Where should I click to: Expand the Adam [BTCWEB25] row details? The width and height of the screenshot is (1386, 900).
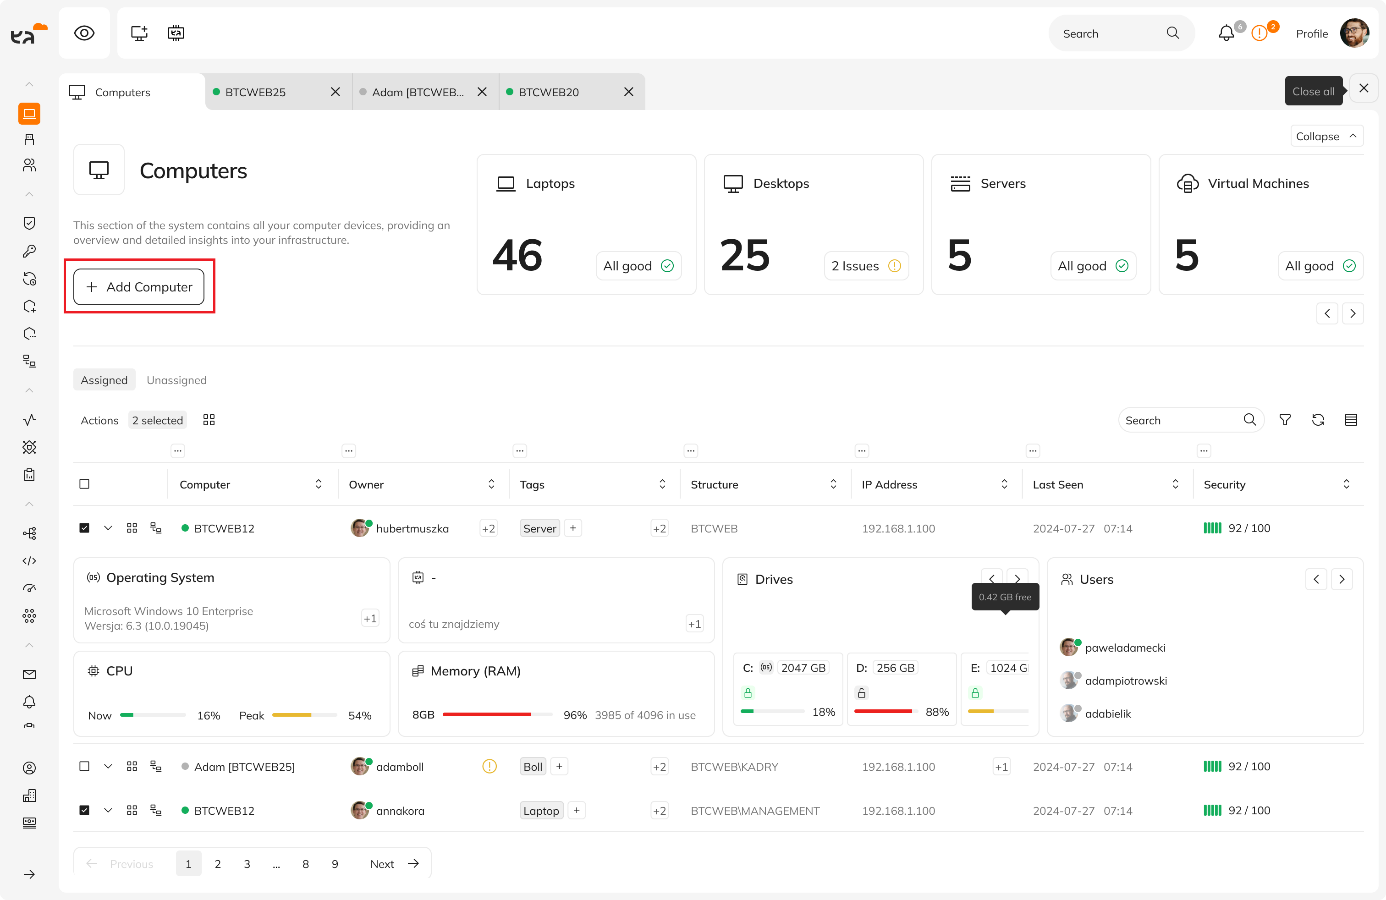pyautogui.click(x=108, y=767)
